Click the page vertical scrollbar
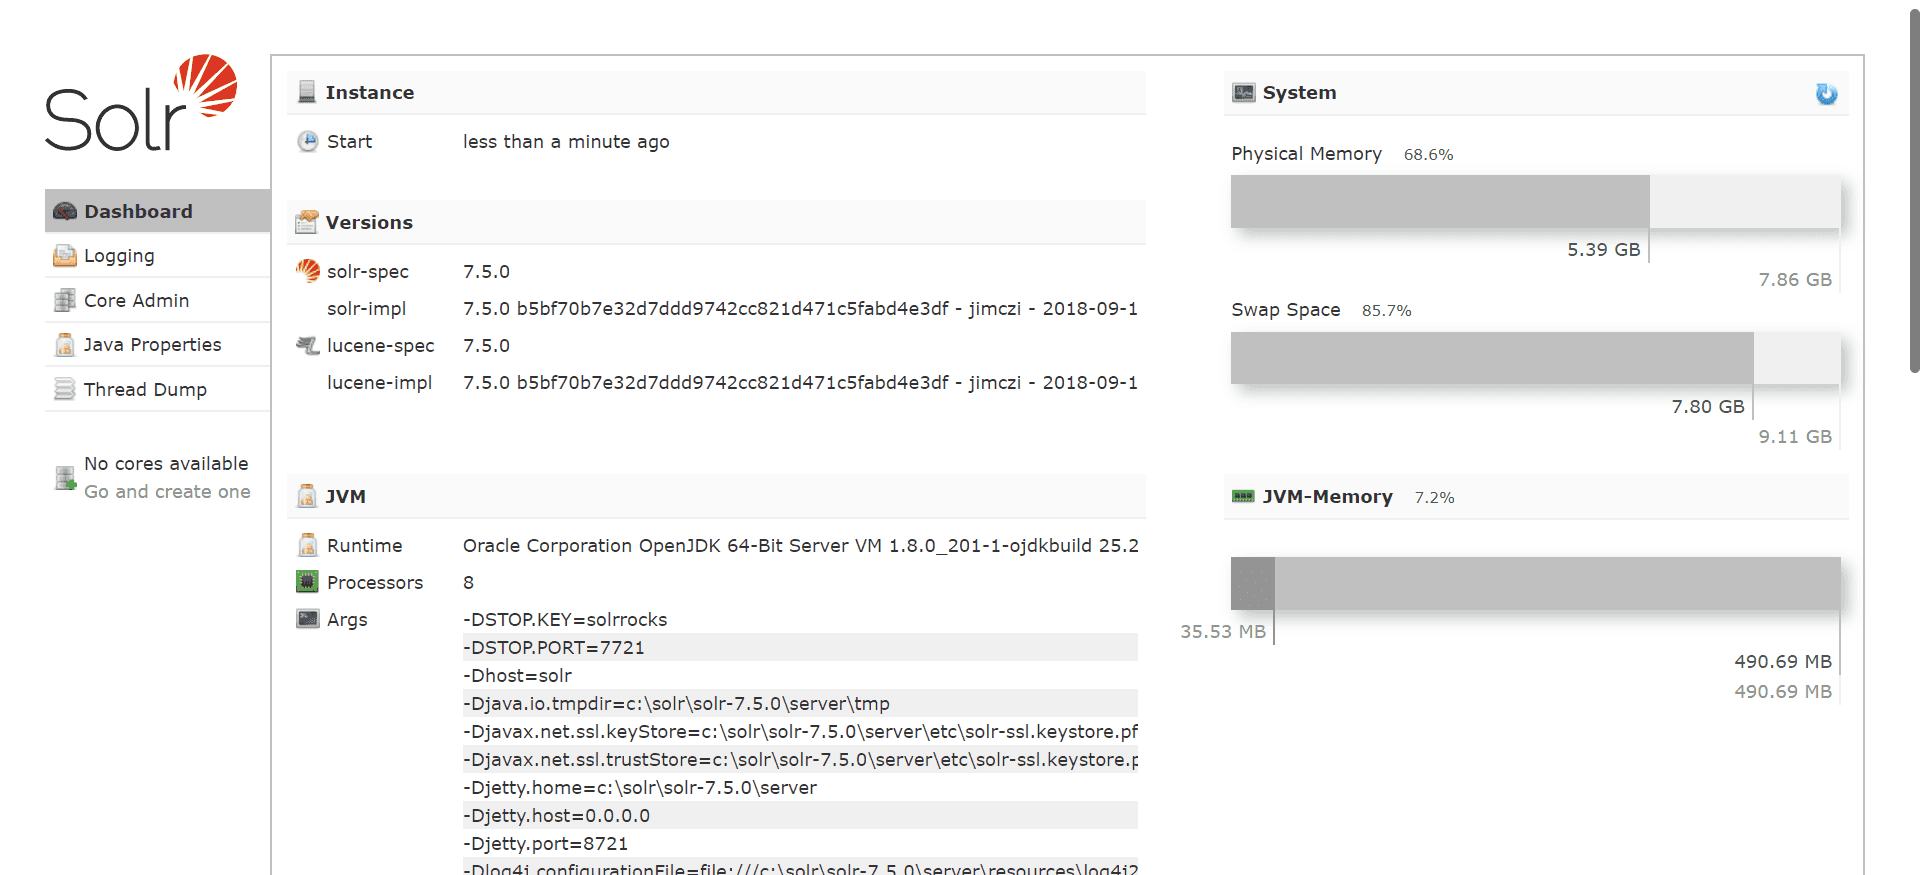This screenshot has height=875, width=1920. point(1914,190)
